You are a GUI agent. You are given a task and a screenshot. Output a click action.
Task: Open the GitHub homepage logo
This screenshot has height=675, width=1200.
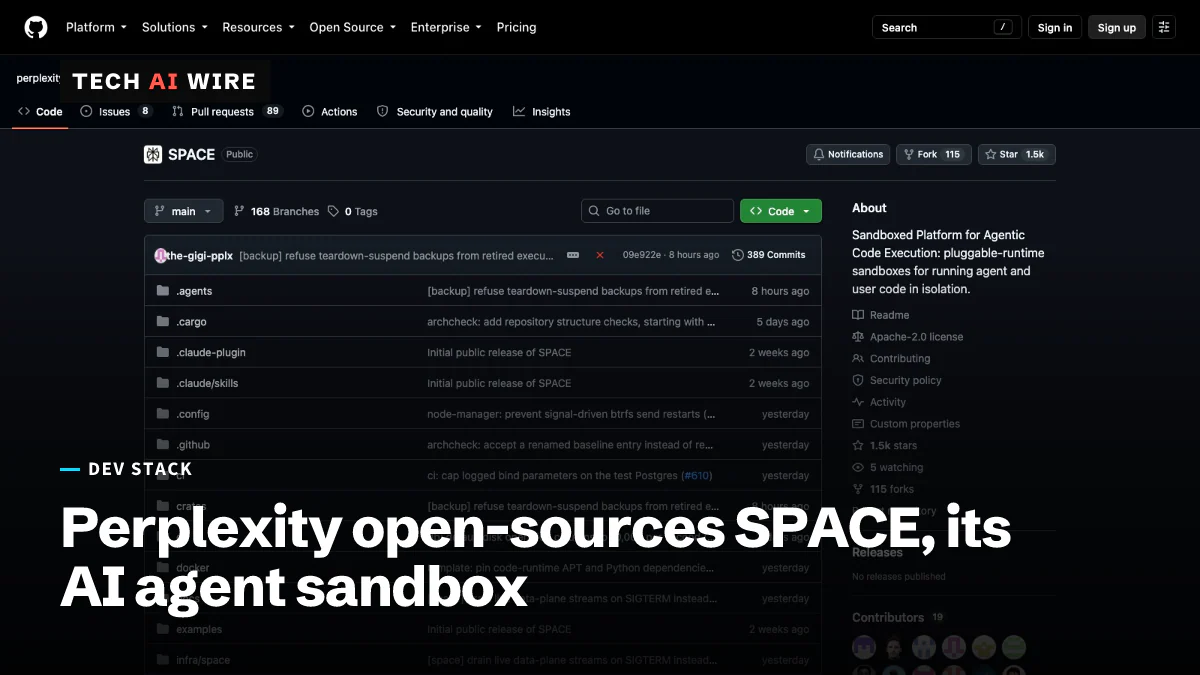point(36,27)
